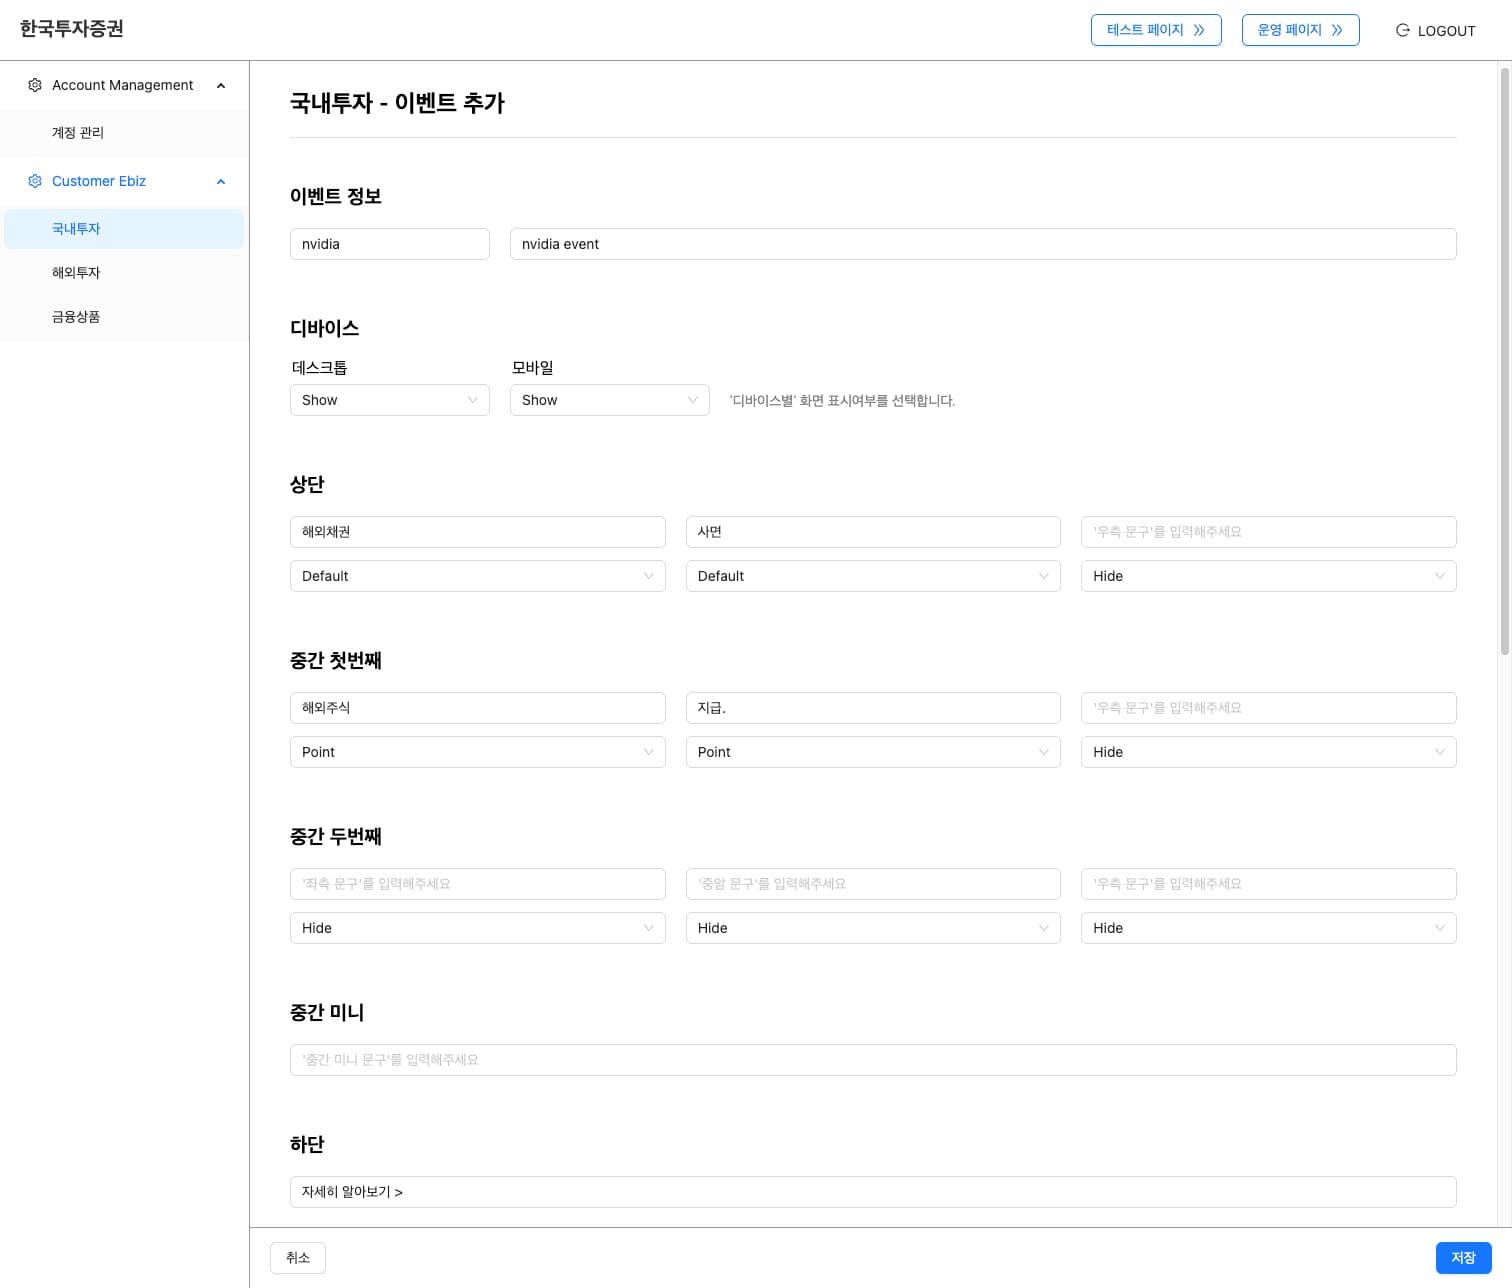1512x1288 pixels.
Task: Click the Account Management gear icon
Action: (x=35, y=85)
